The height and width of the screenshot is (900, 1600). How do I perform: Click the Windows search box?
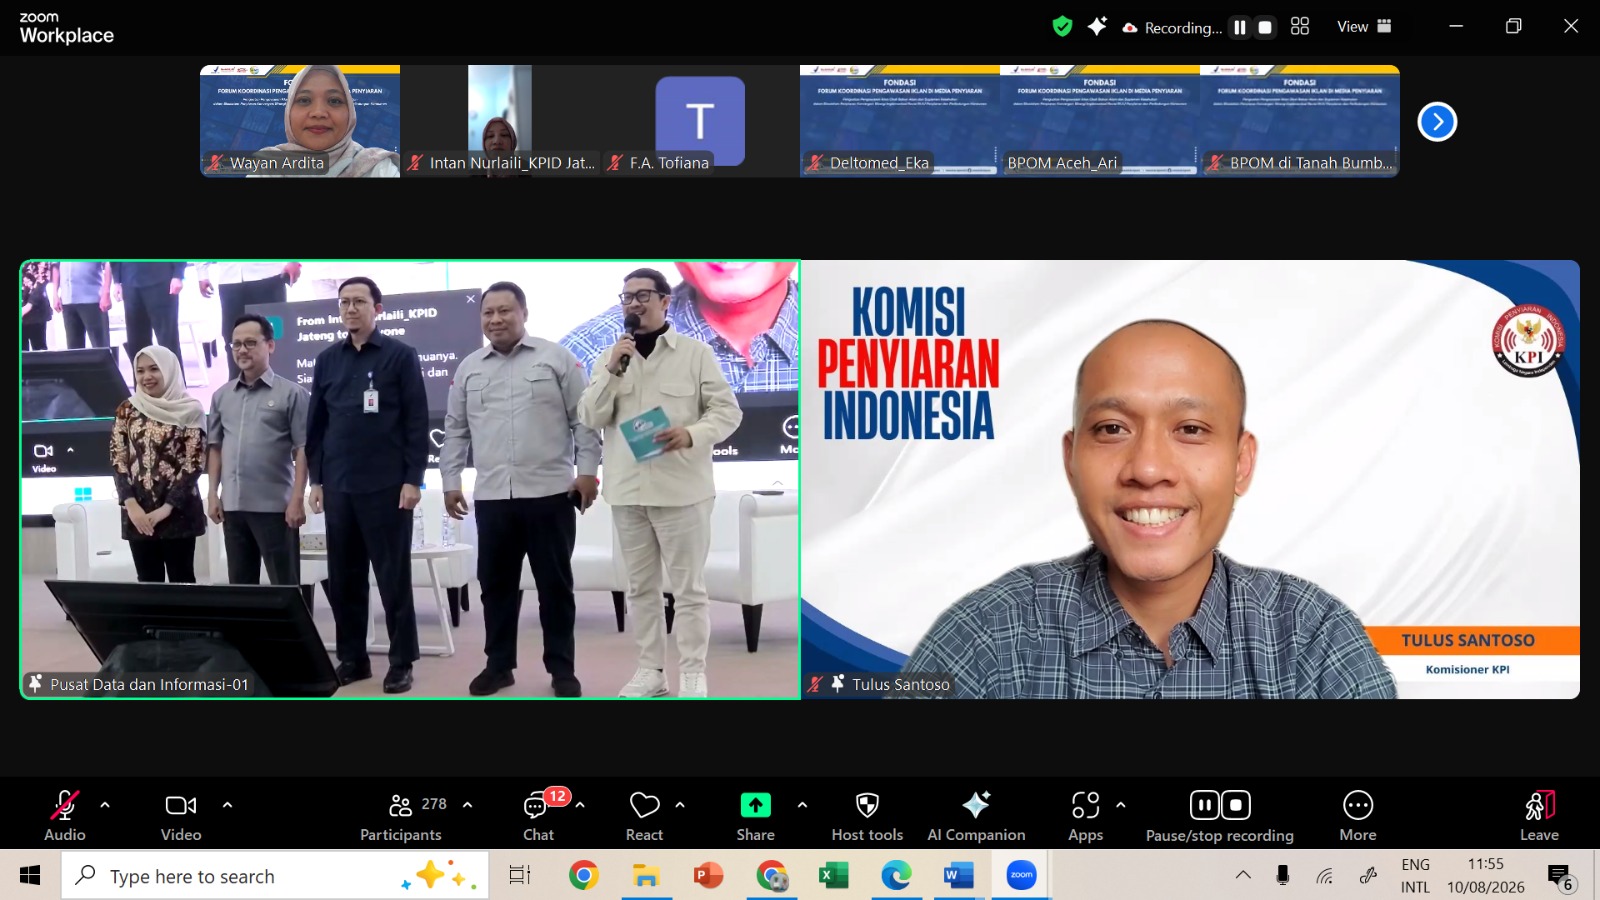pos(275,876)
